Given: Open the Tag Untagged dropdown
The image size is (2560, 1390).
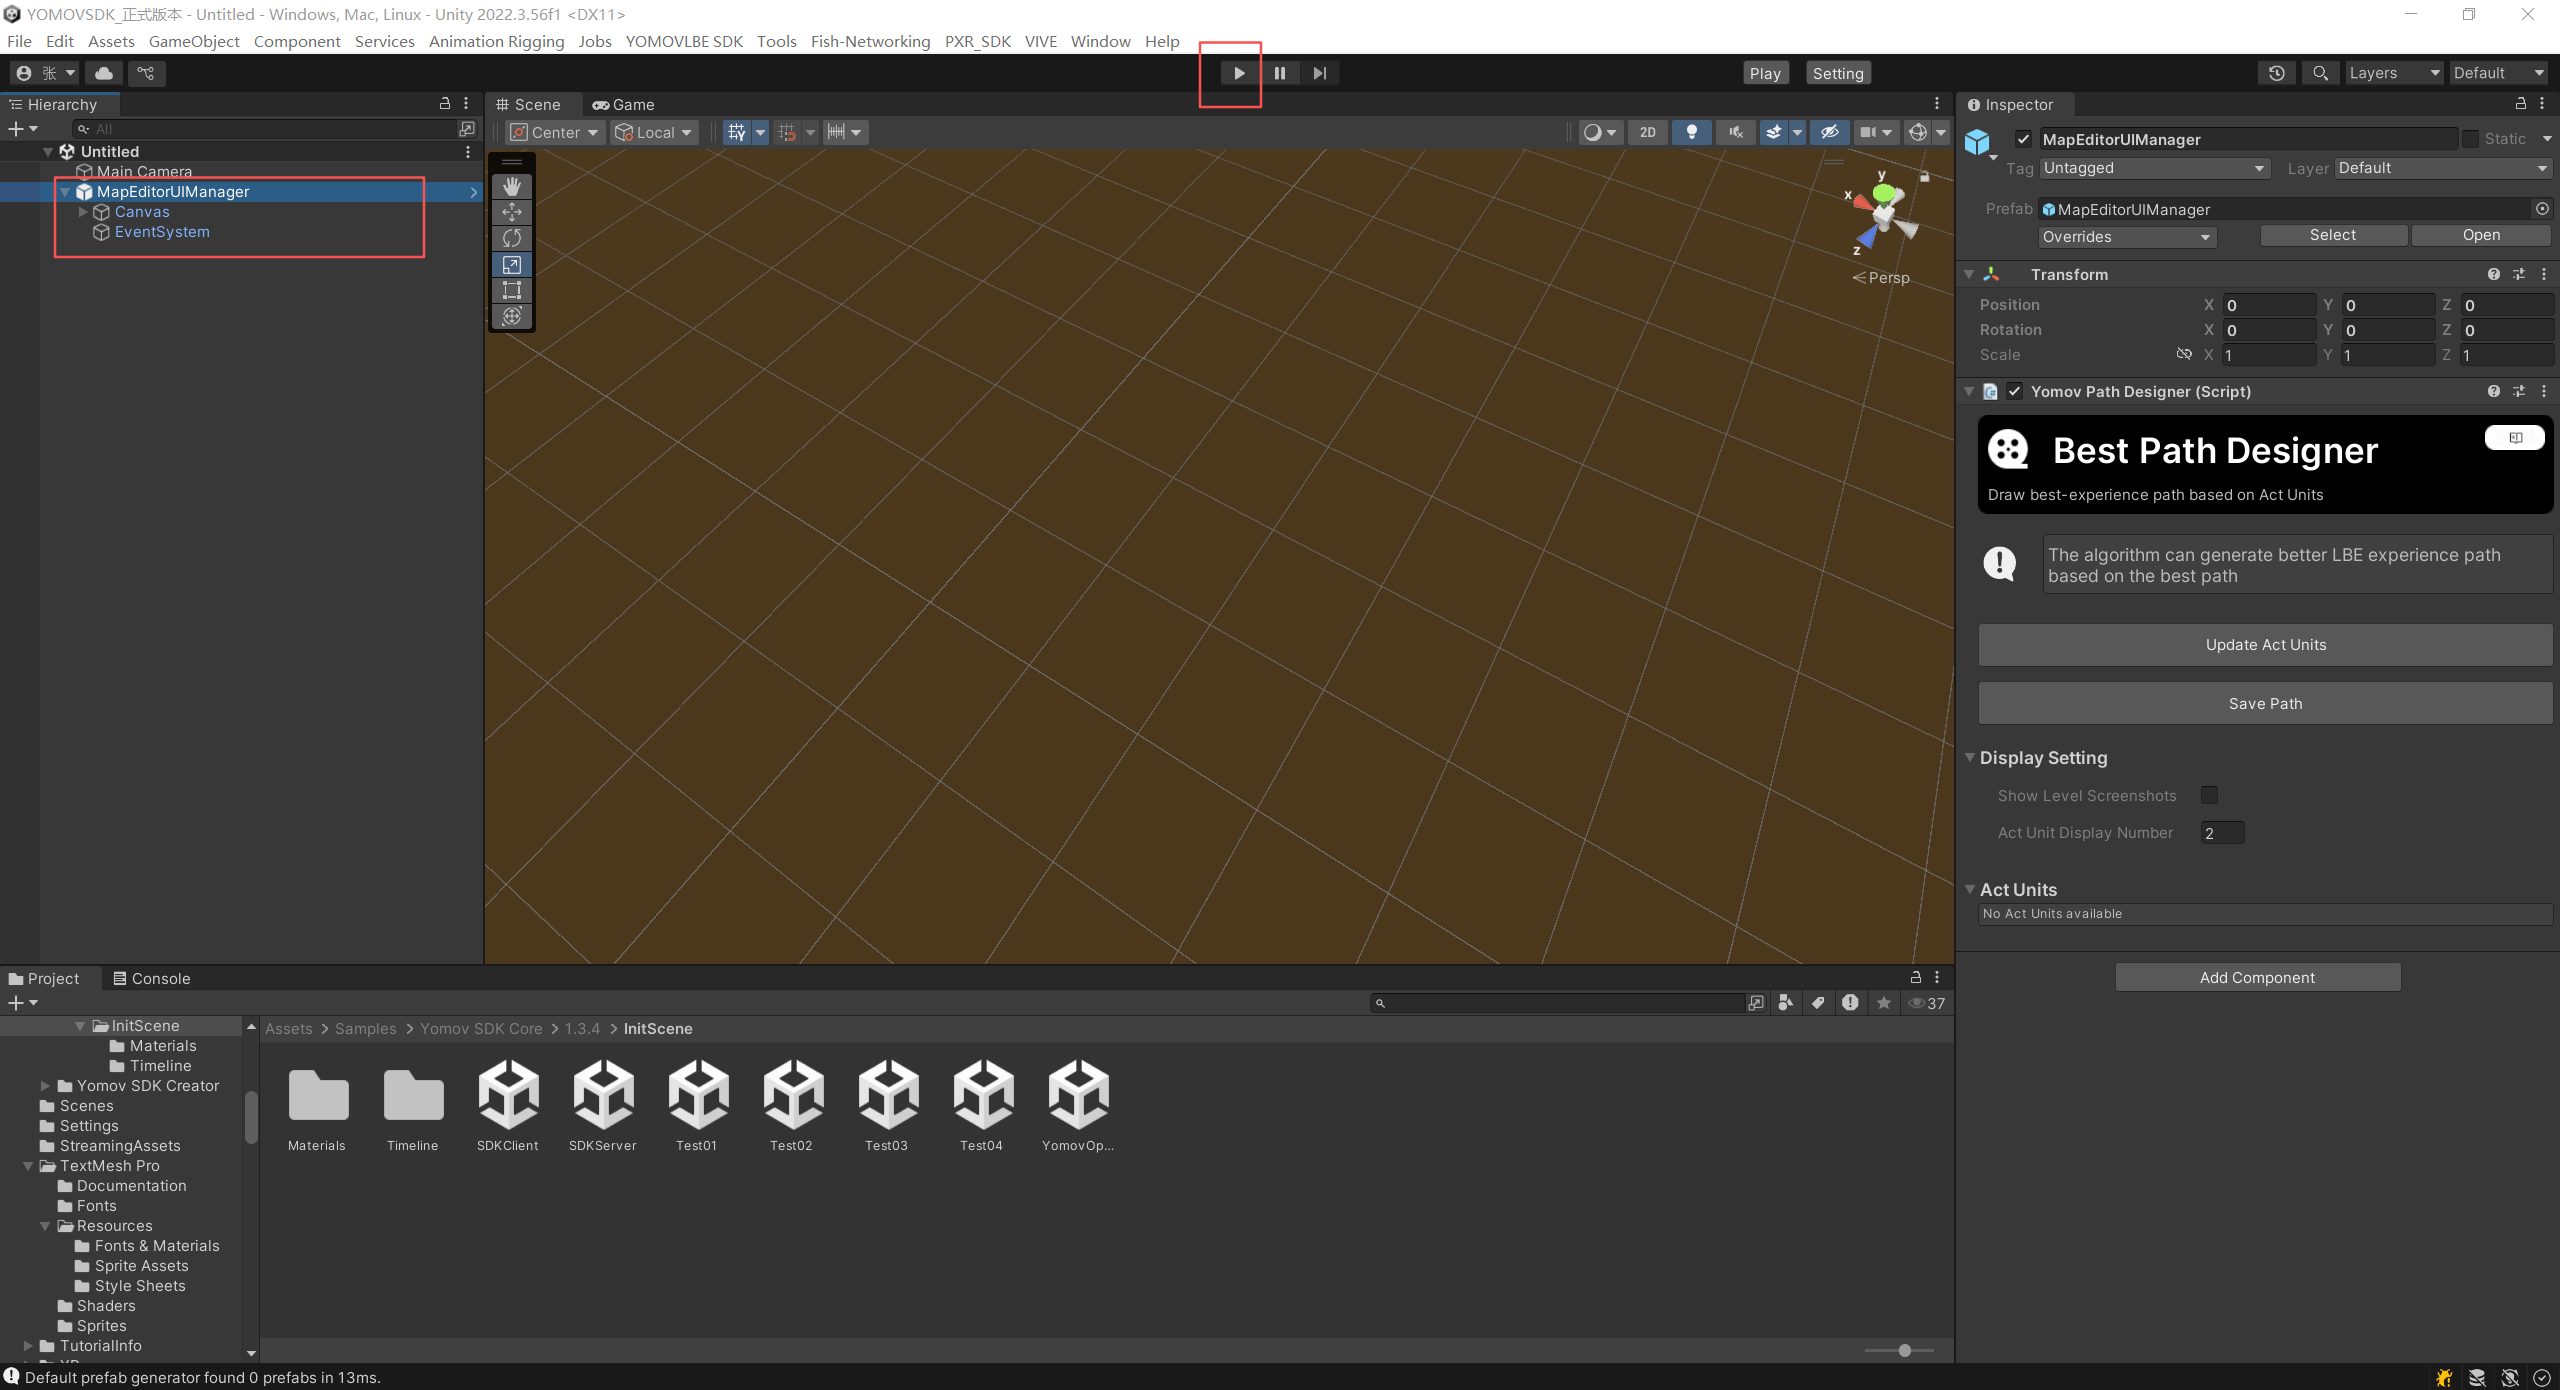Looking at the screenshot, I should pyautogui.click(x=2154, y=168).
